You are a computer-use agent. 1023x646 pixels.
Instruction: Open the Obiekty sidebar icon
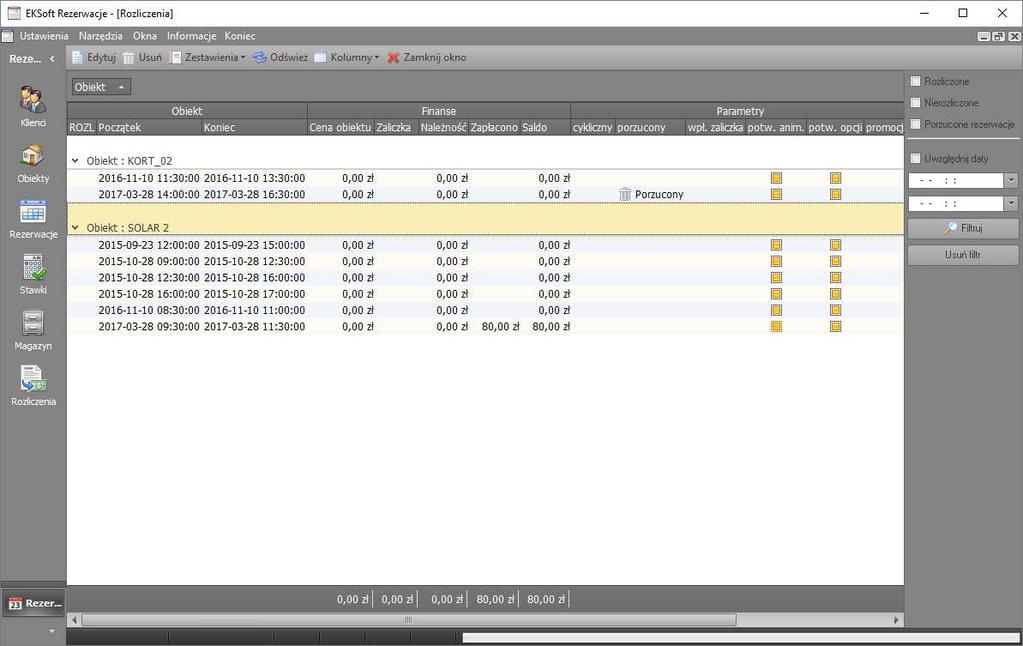point(33,162)
